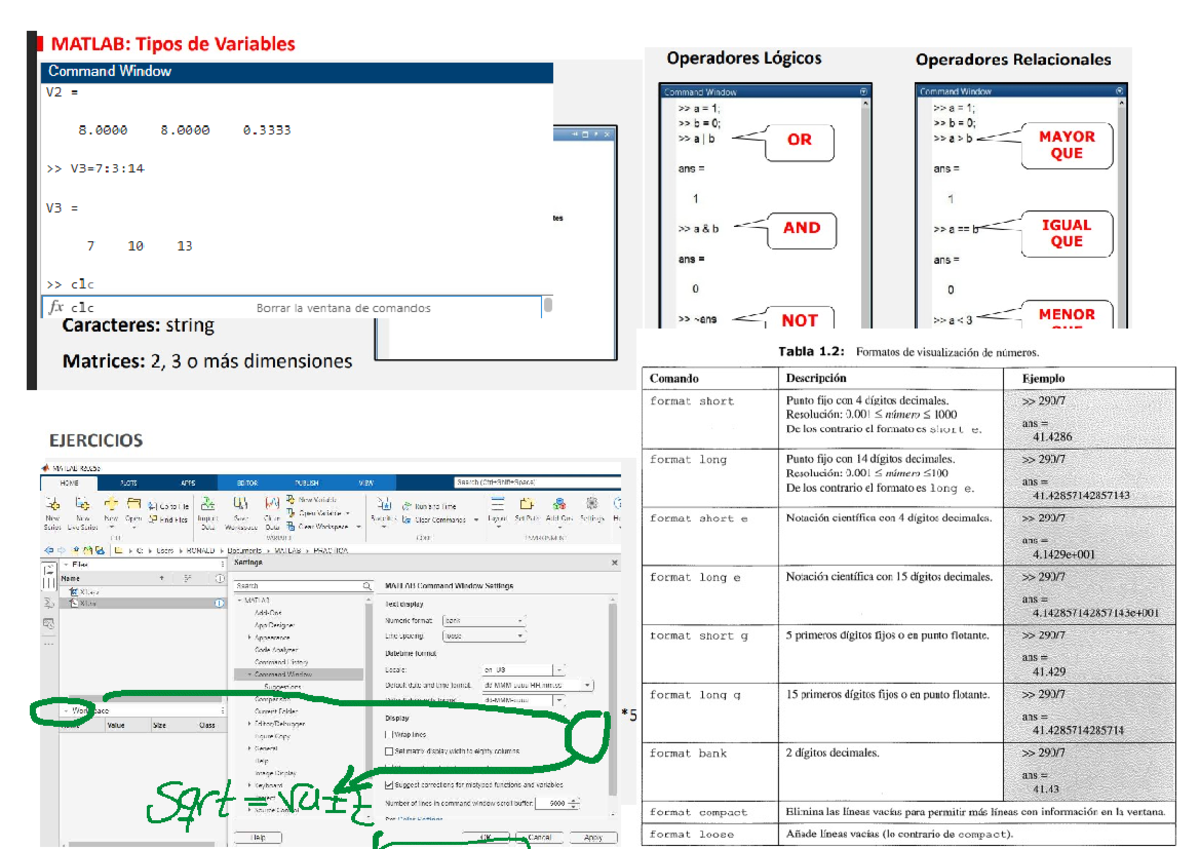Image resolution: width=1200 pixels, height=849 pixels.
Task: Open the Add-Ons icon in the toolstrip
Action: tap(560, 505)
